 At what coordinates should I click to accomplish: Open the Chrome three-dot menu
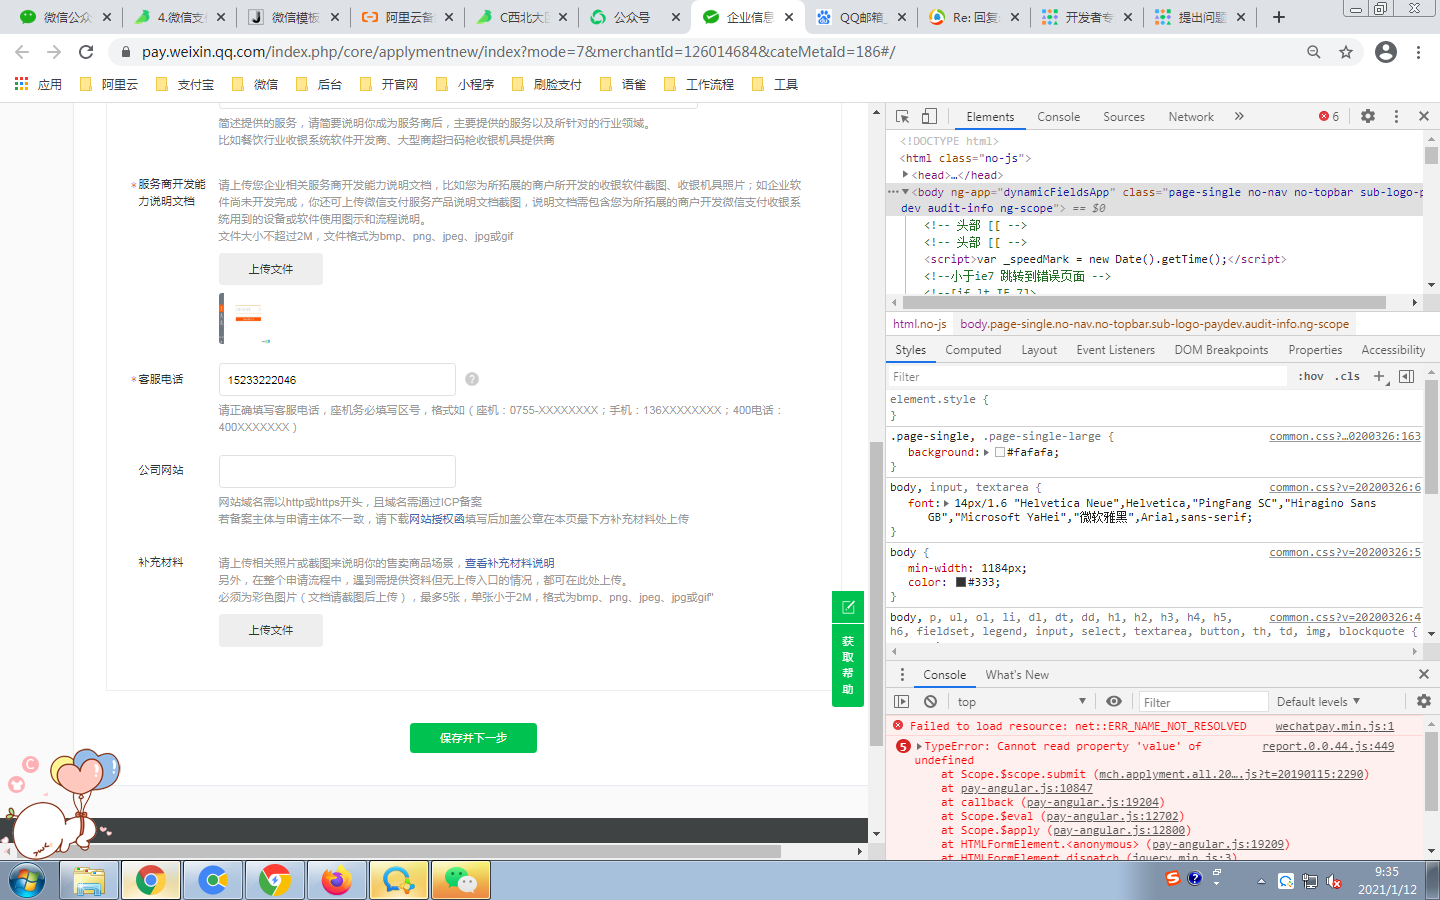point(1418,52)
